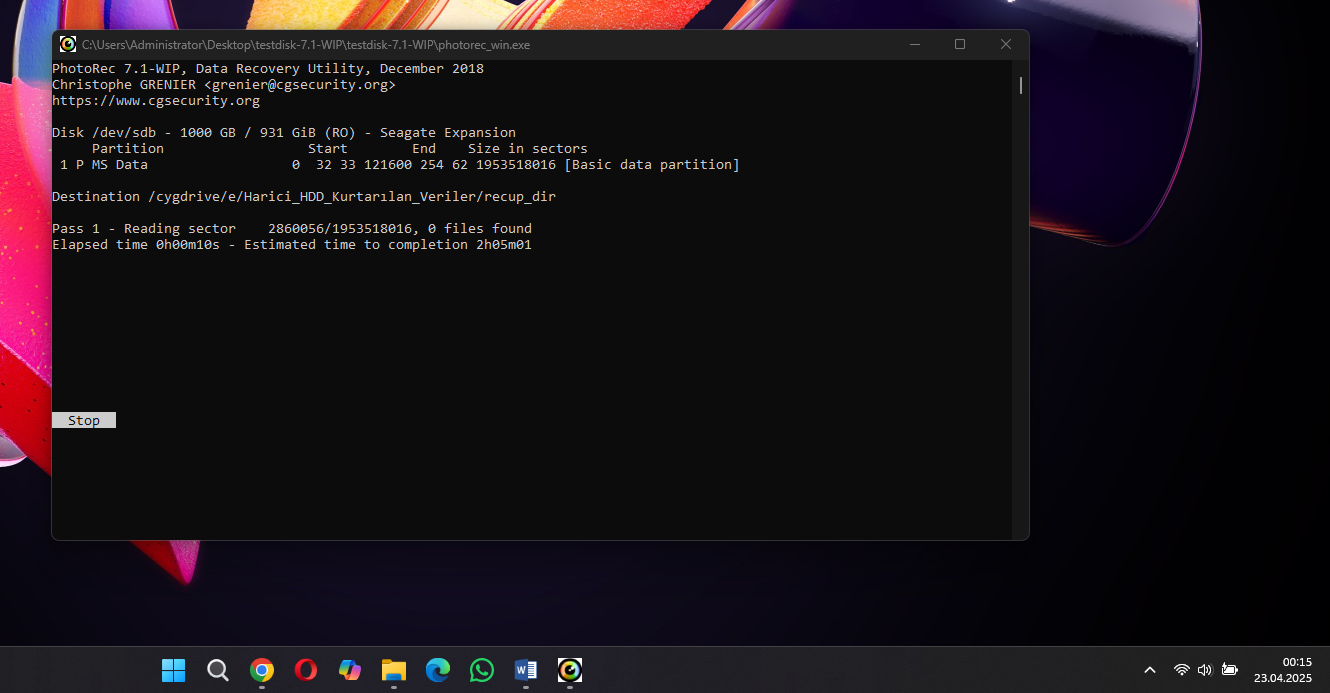Viewport: 1330px width, 693px height.
Task: Open taskbar Search
Action: pos(218,670)
